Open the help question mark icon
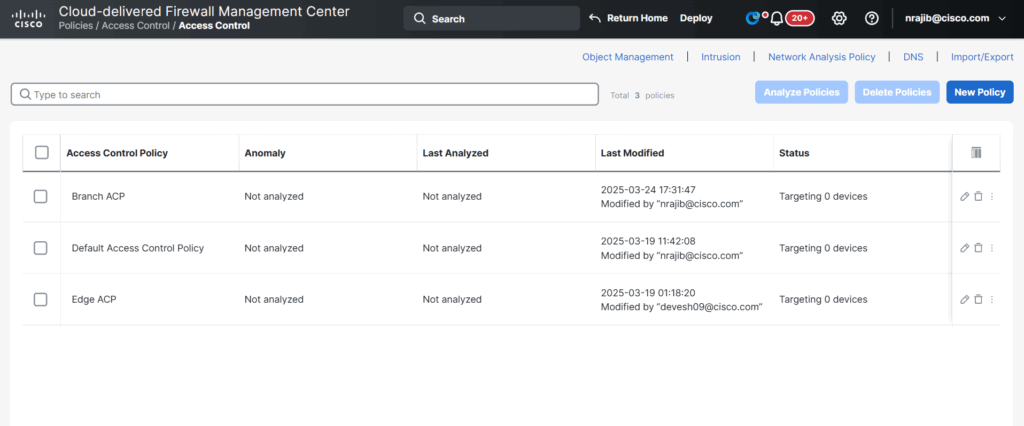Screen dimensions: 1024x426 871,18
